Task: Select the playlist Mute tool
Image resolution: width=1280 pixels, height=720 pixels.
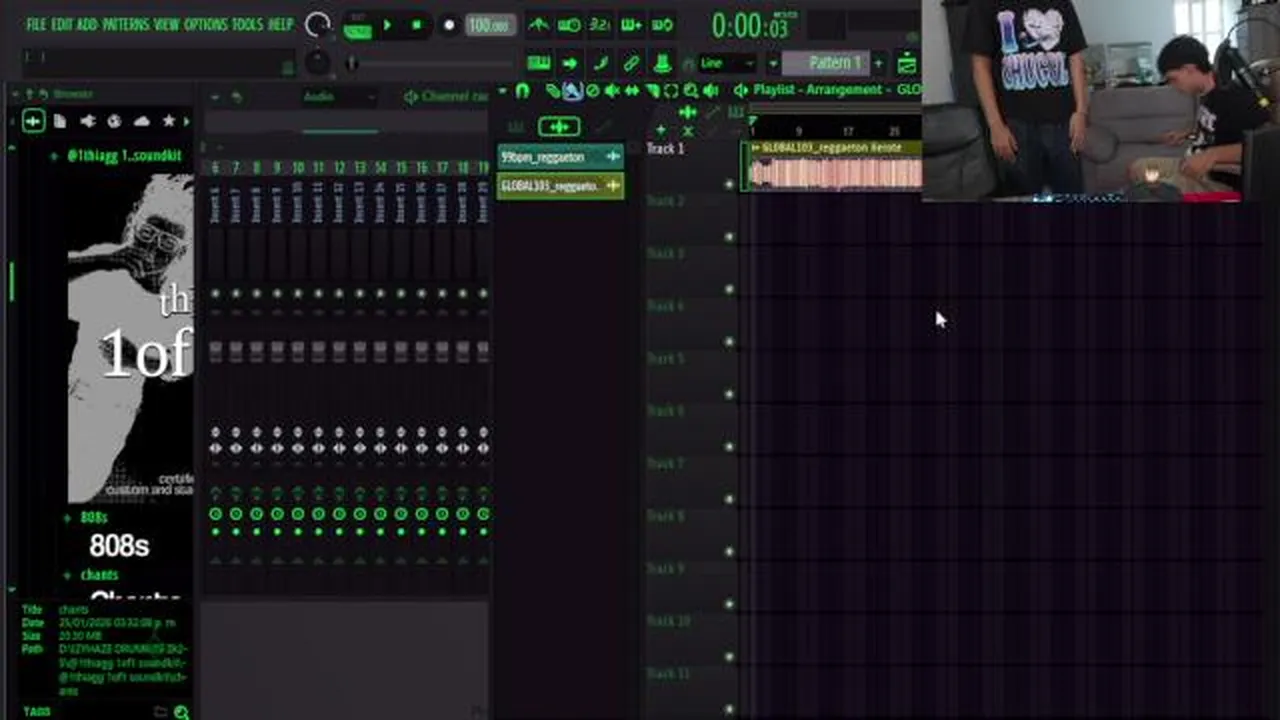Action: coord(611,91)
